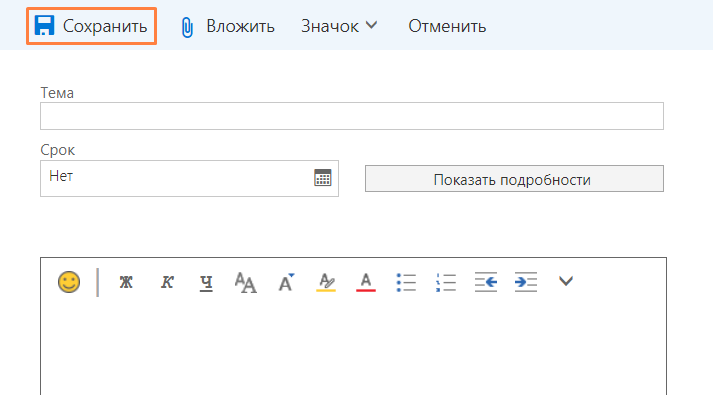This screenshot has height=395, width=713.
Task: Click the paperclip Вложить icon
Action: coord(187,27)
